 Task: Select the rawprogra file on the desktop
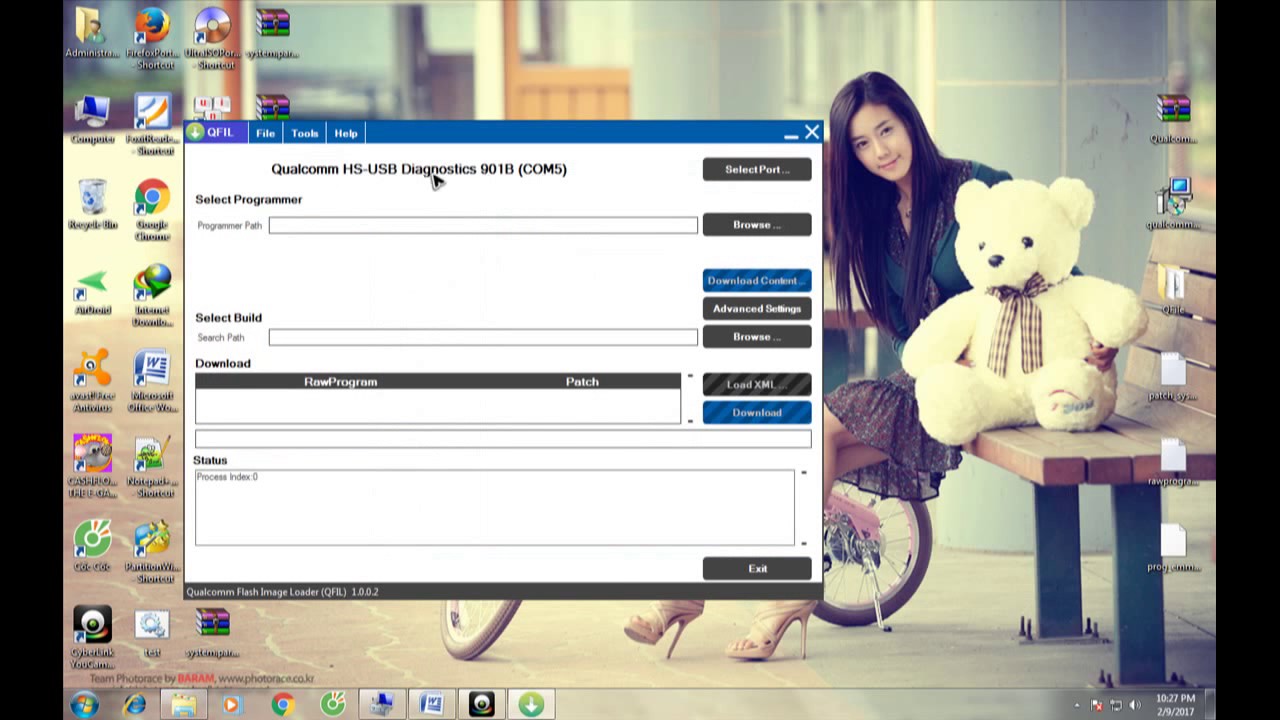click(1173, 462)
